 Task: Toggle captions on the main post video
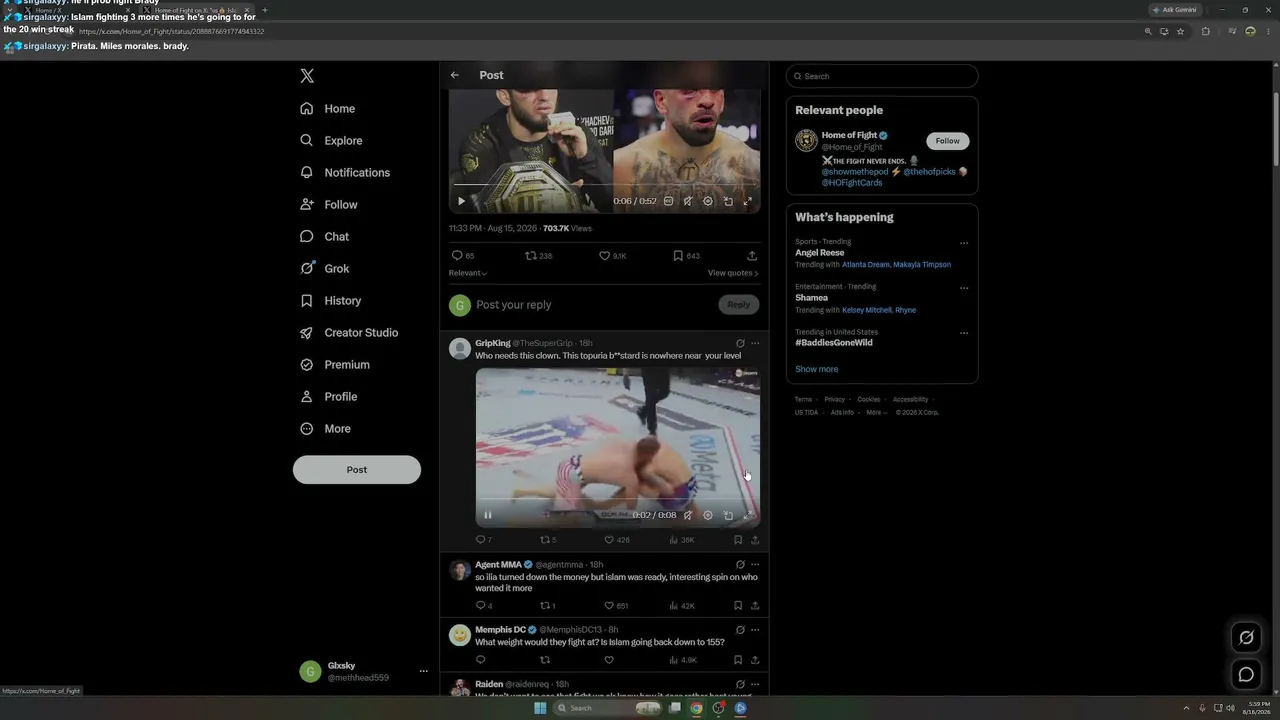(x=668, y=201)
